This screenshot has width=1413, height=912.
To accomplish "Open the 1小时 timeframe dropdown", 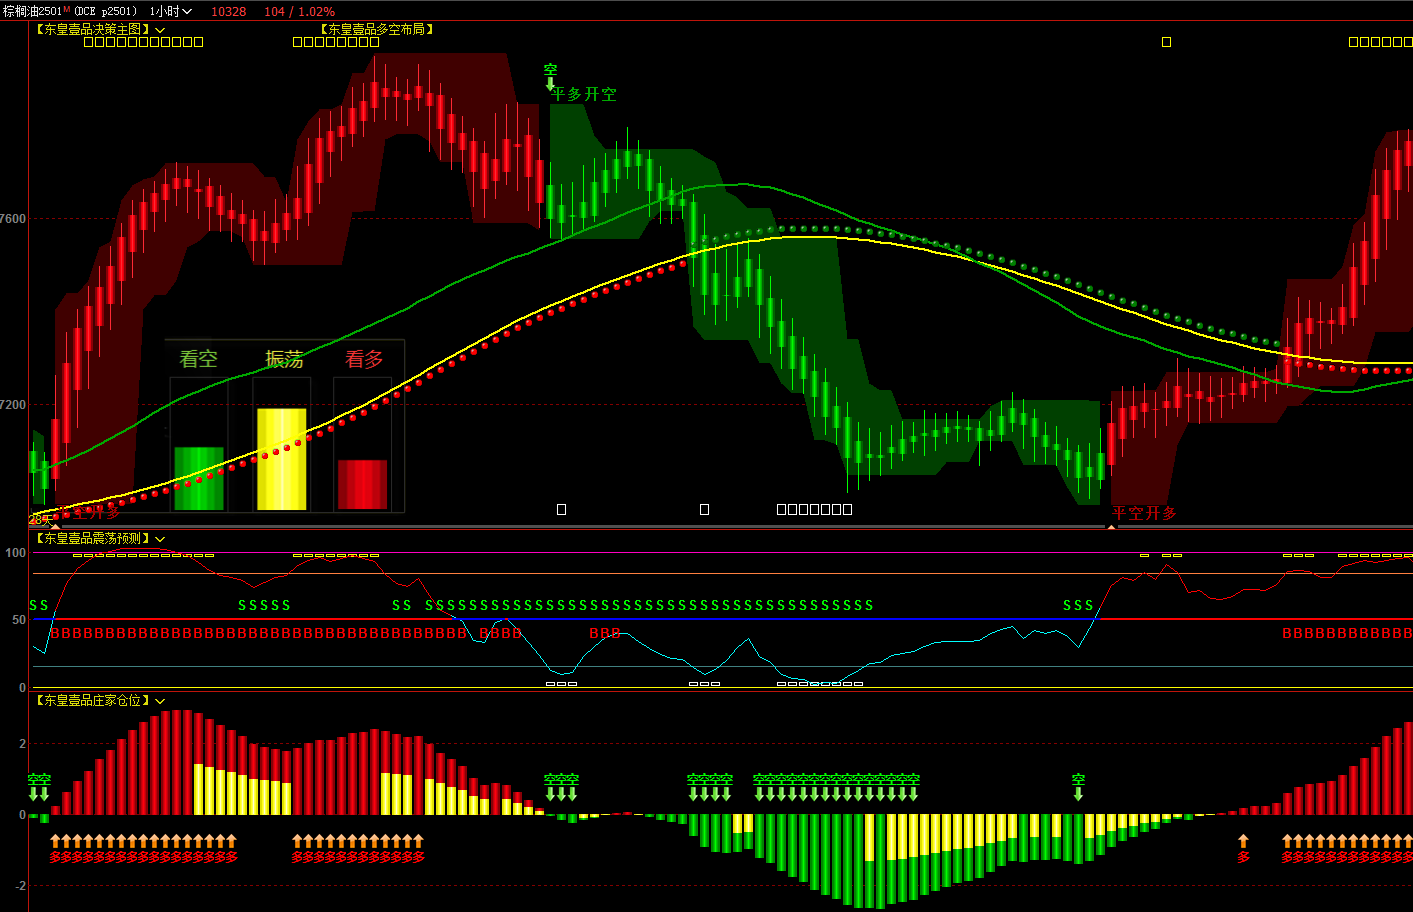I will [170, 11].
